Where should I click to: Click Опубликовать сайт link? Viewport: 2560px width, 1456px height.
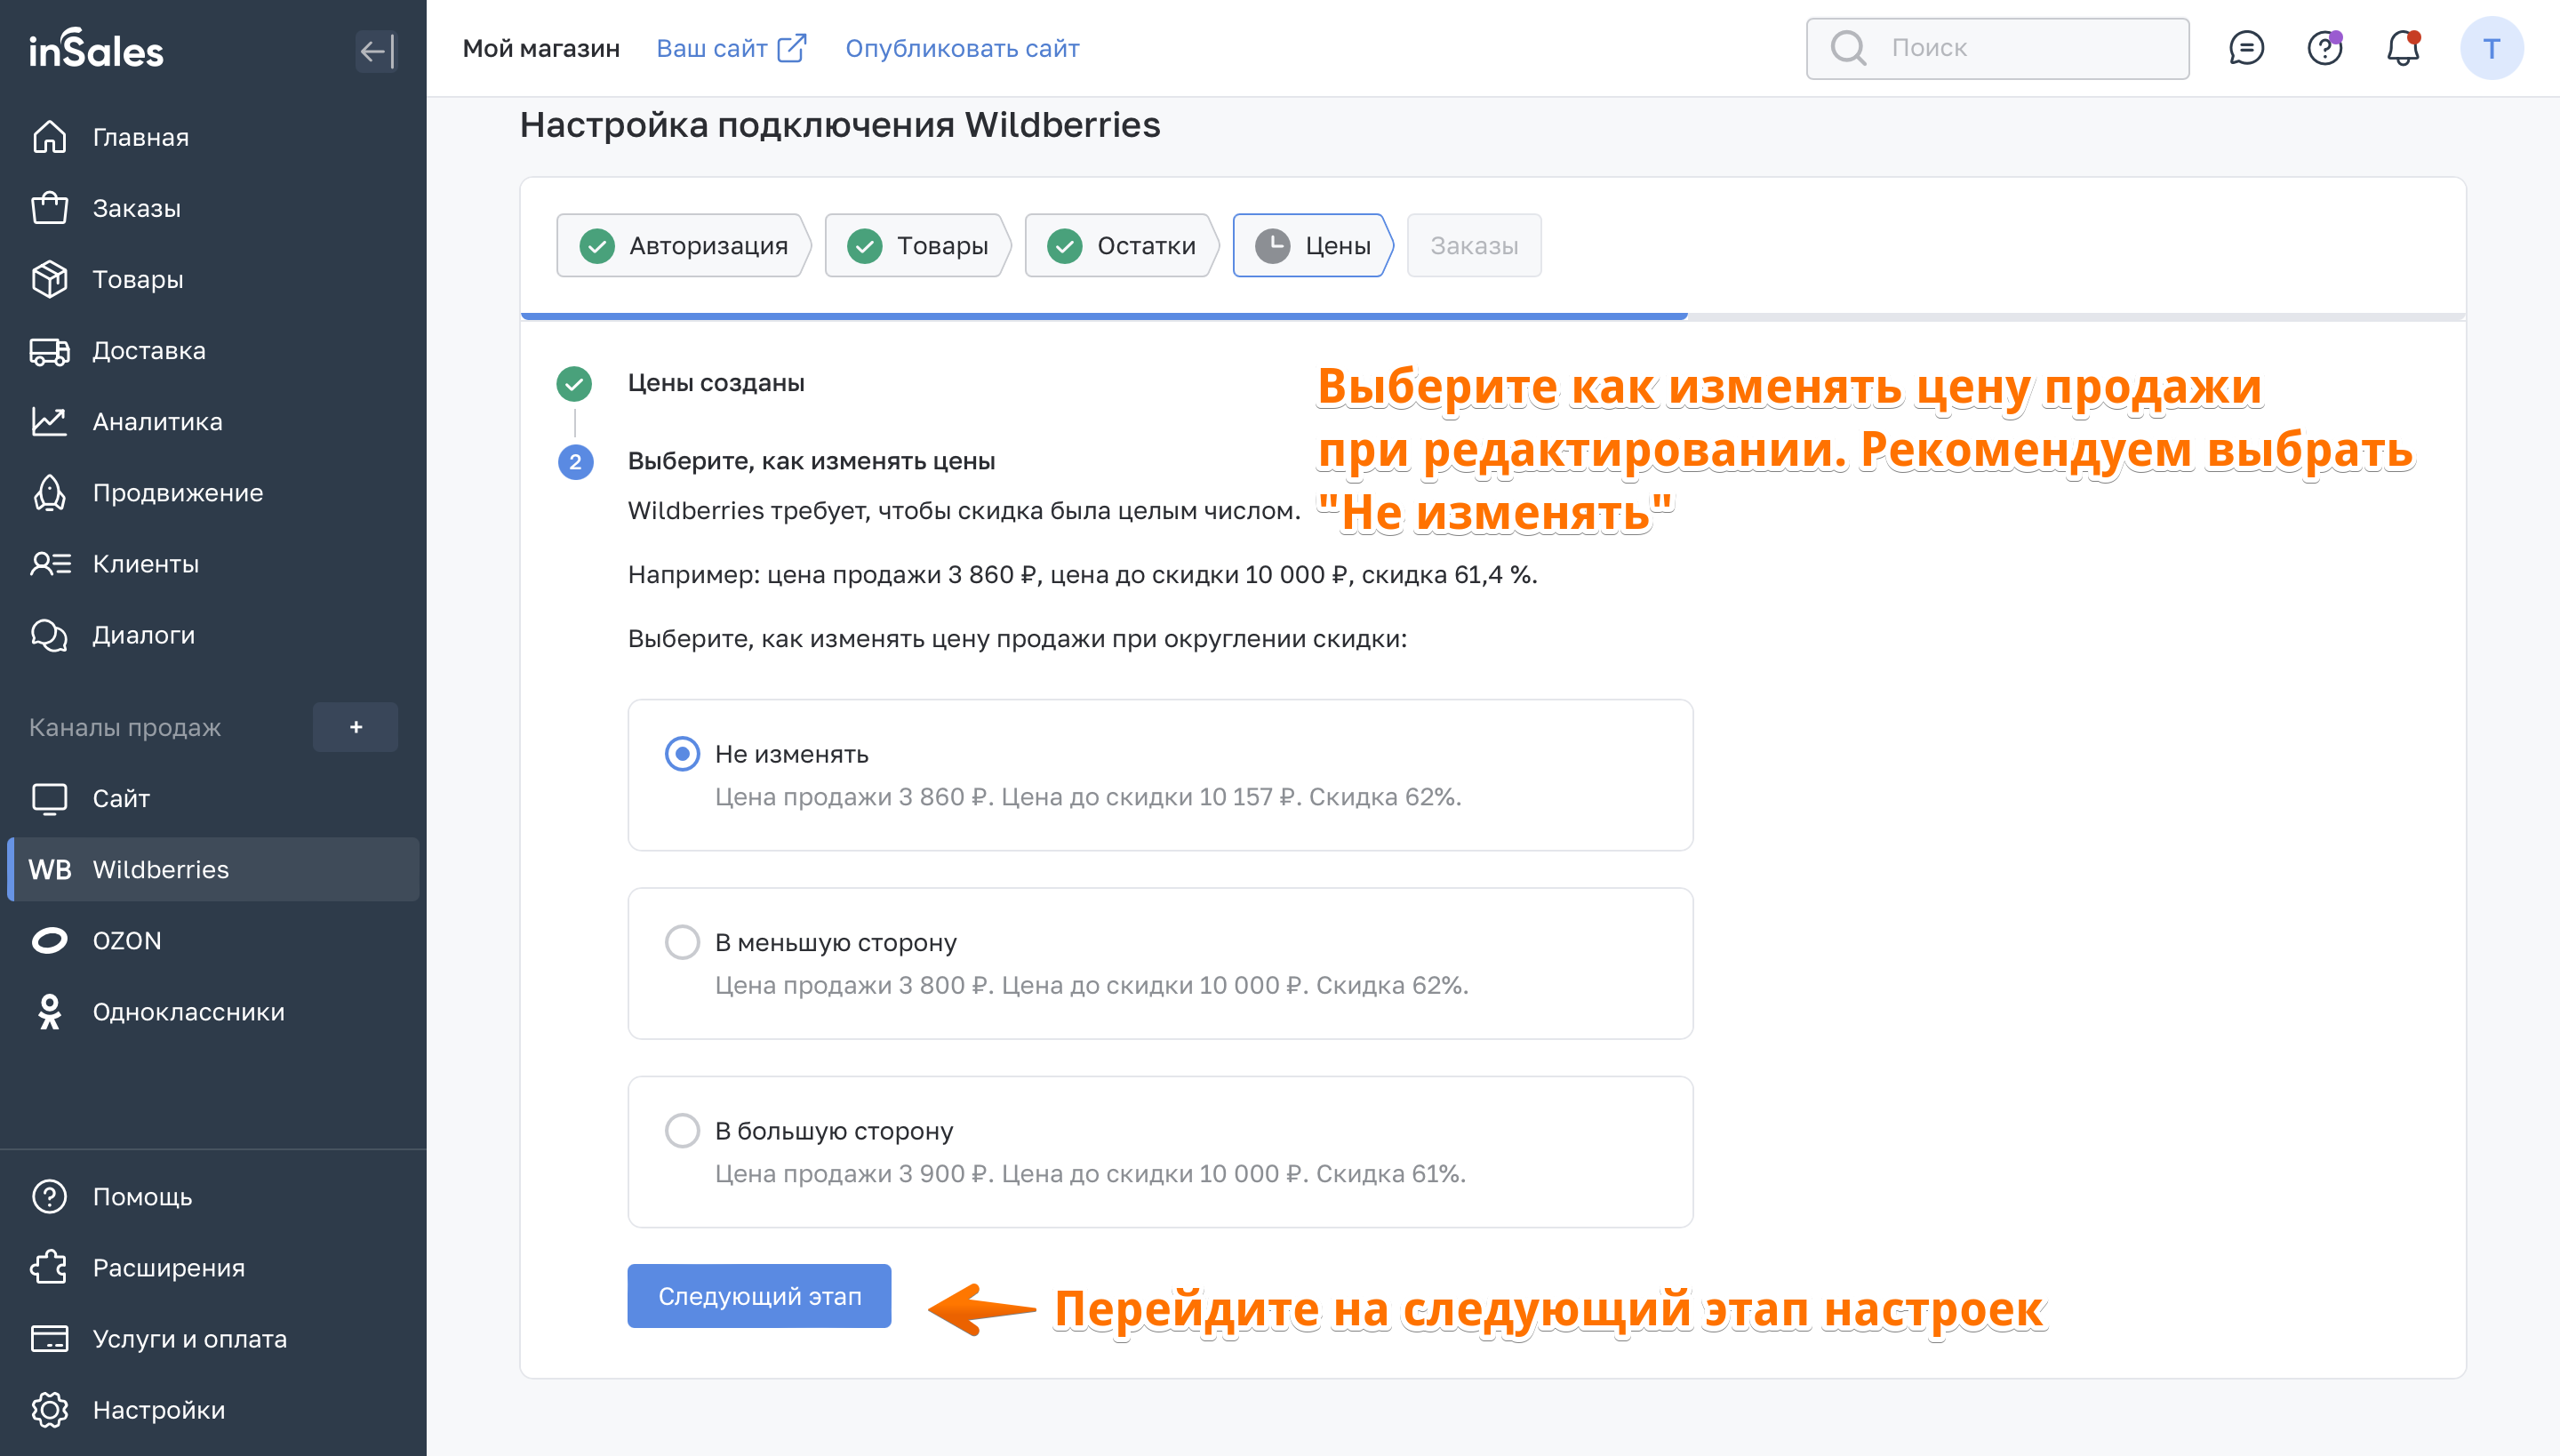pyautogui.click(x=961, y=48)
